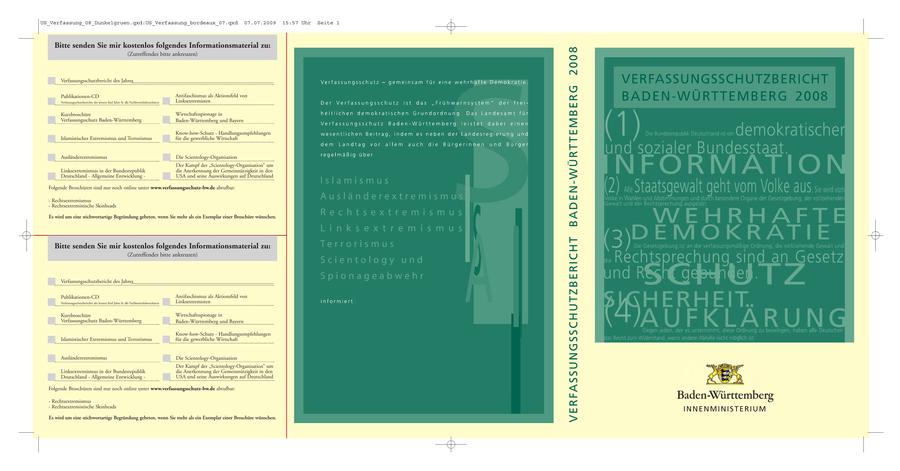Click the registration crosshair mark at the page top

pos(450,25)
